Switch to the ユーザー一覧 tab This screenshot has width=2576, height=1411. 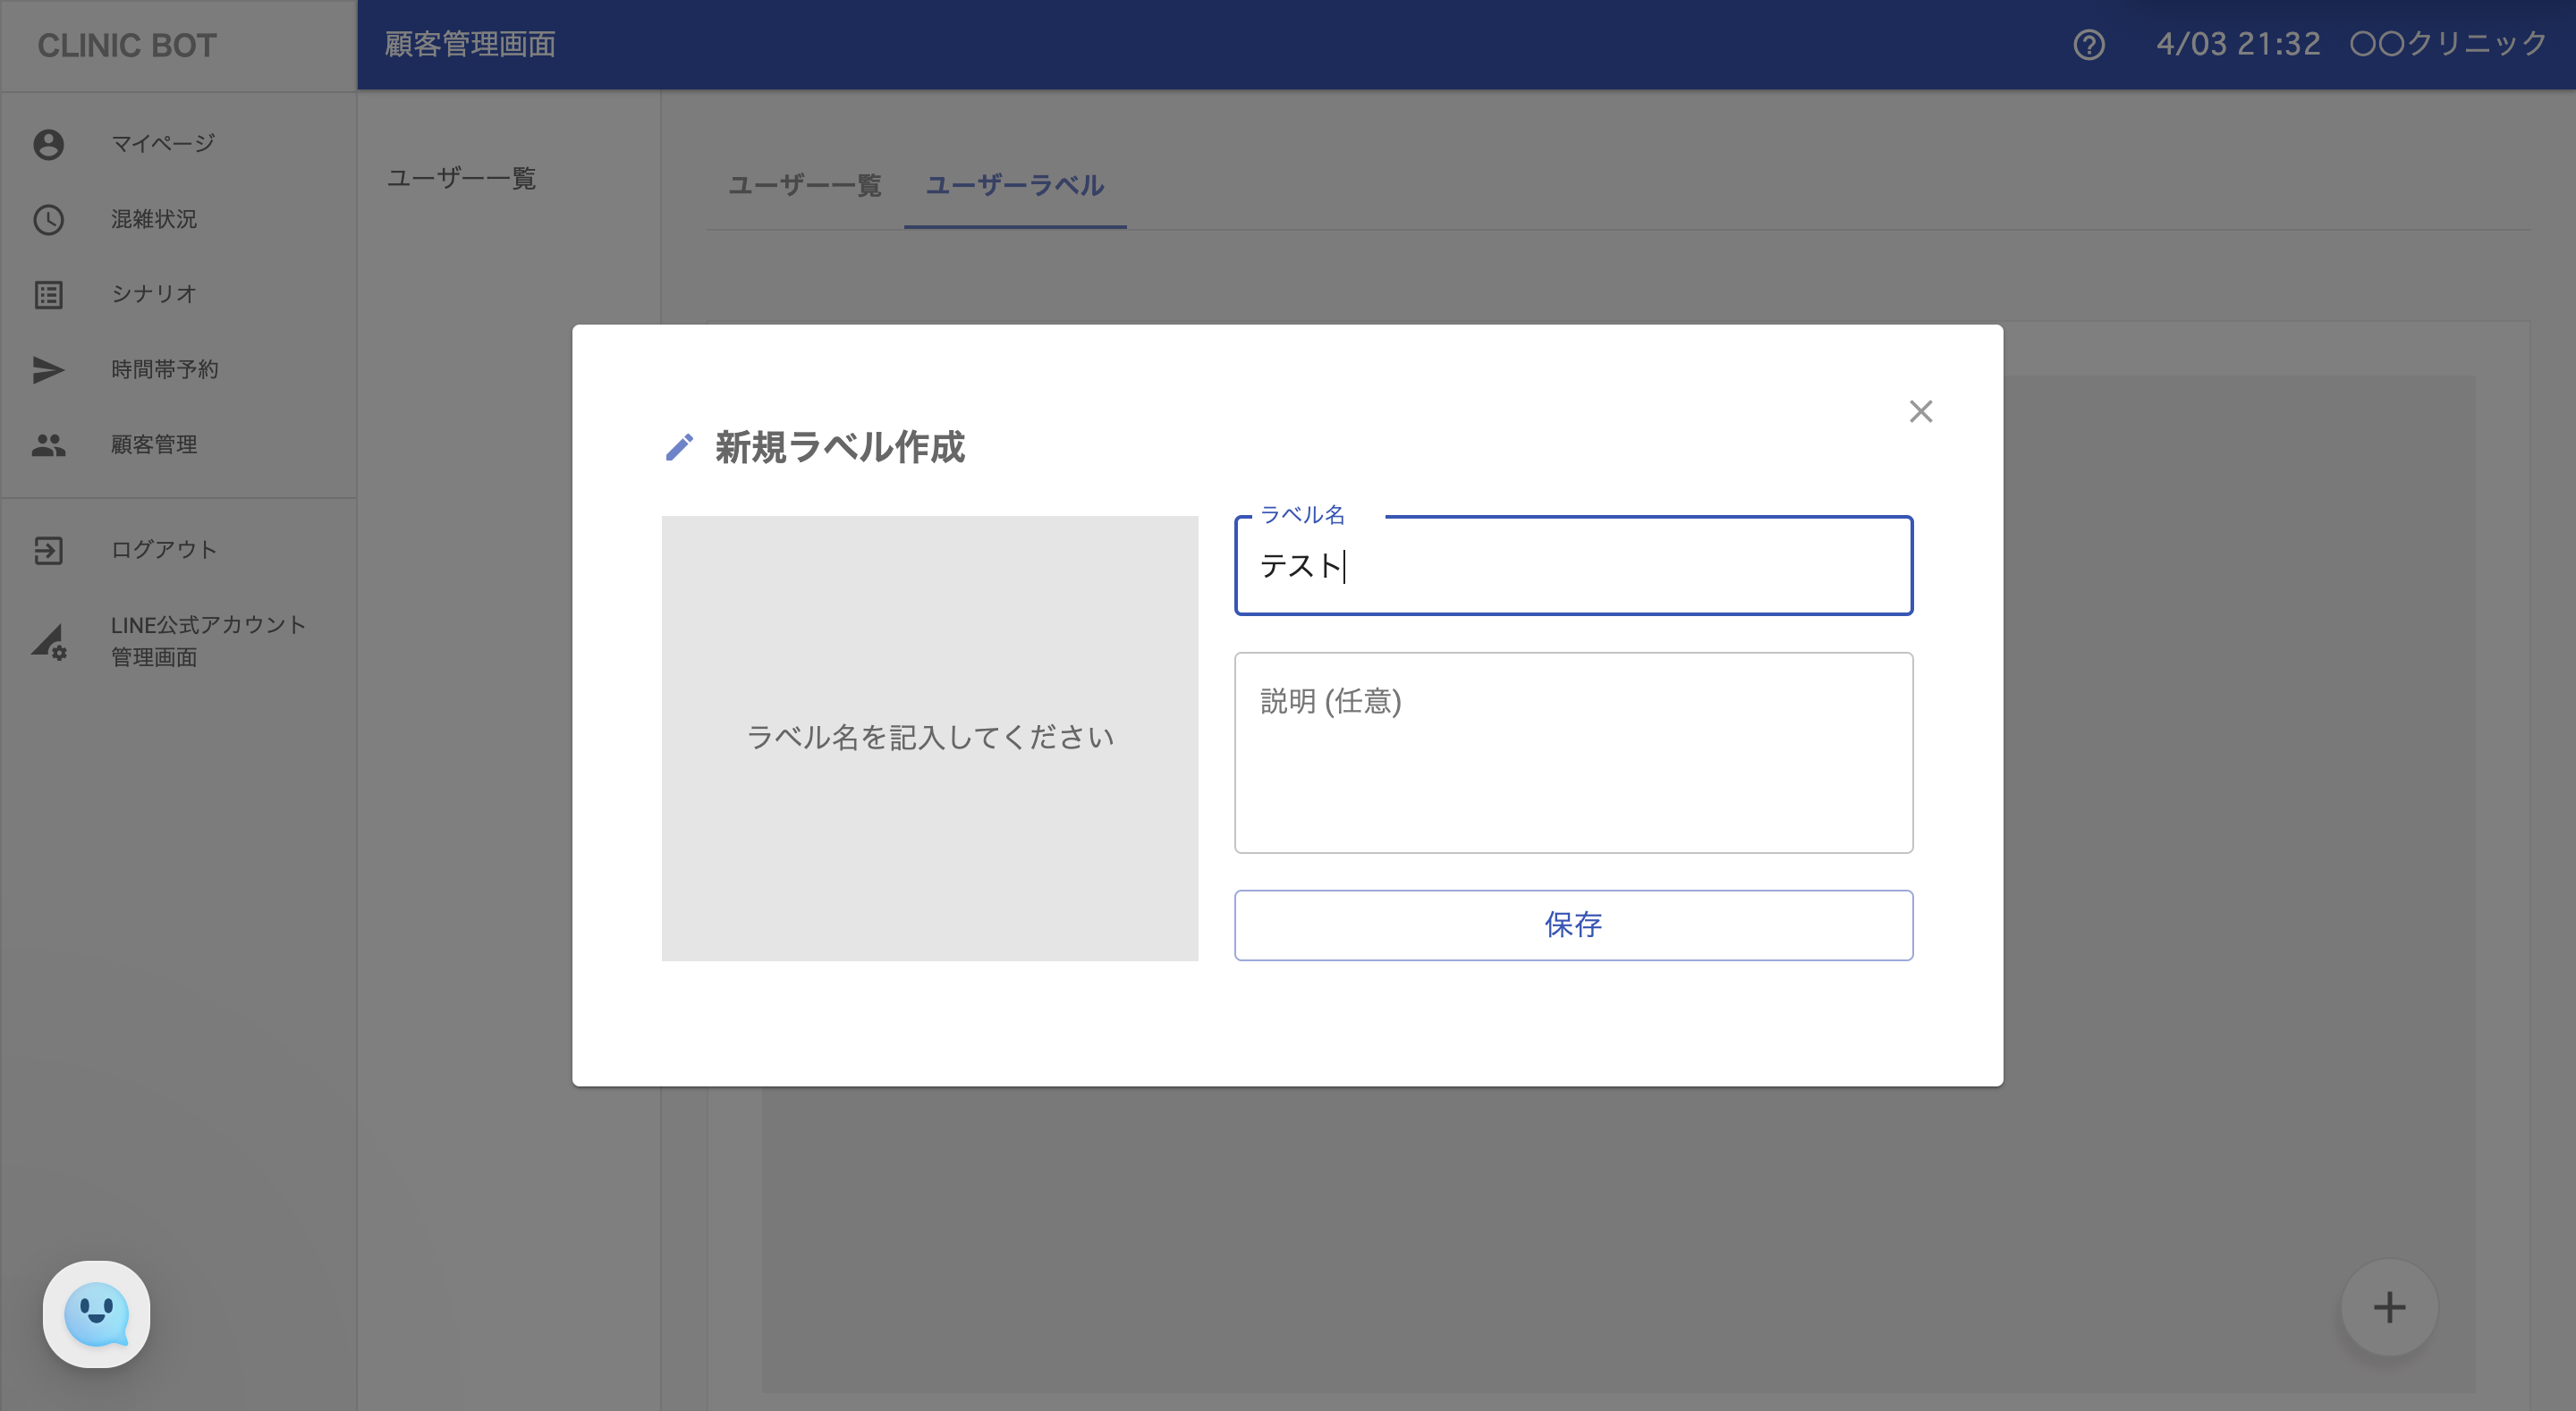pos(804,186)
